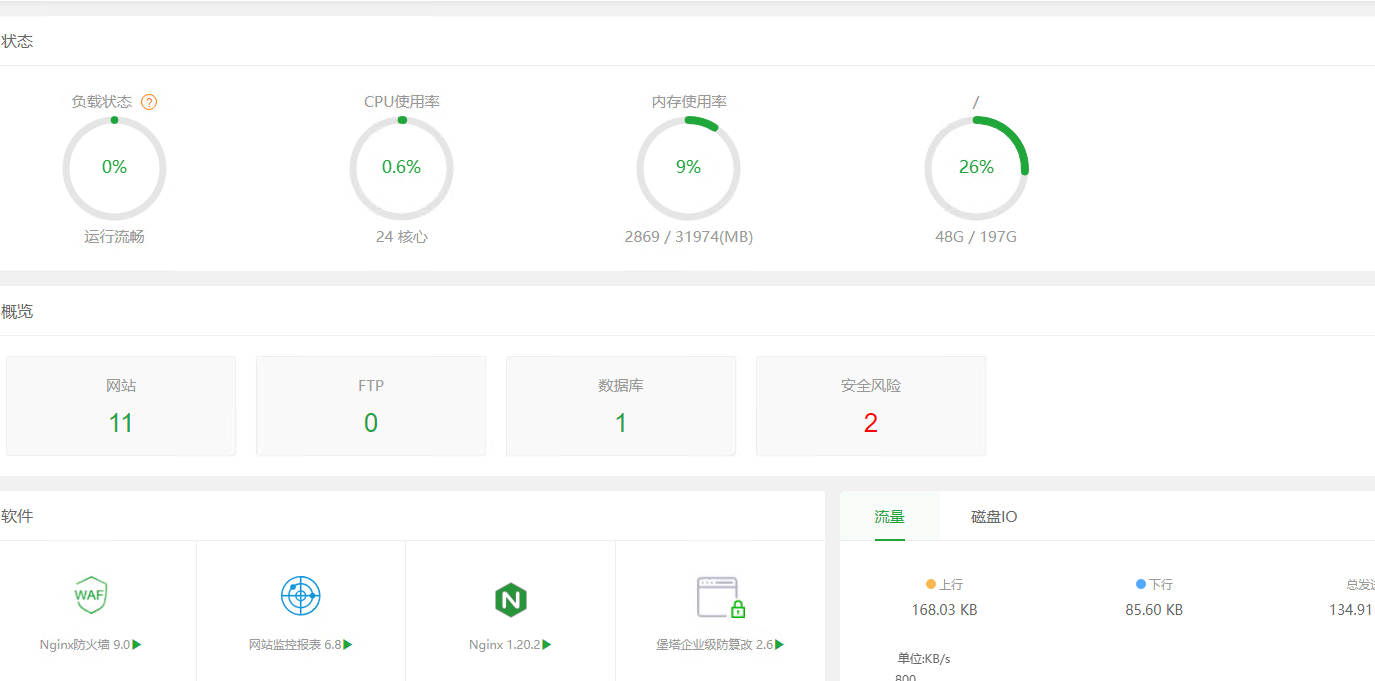Click the 状态 section heading
Screen dimensions: 1375x681
tap(17, 41)
